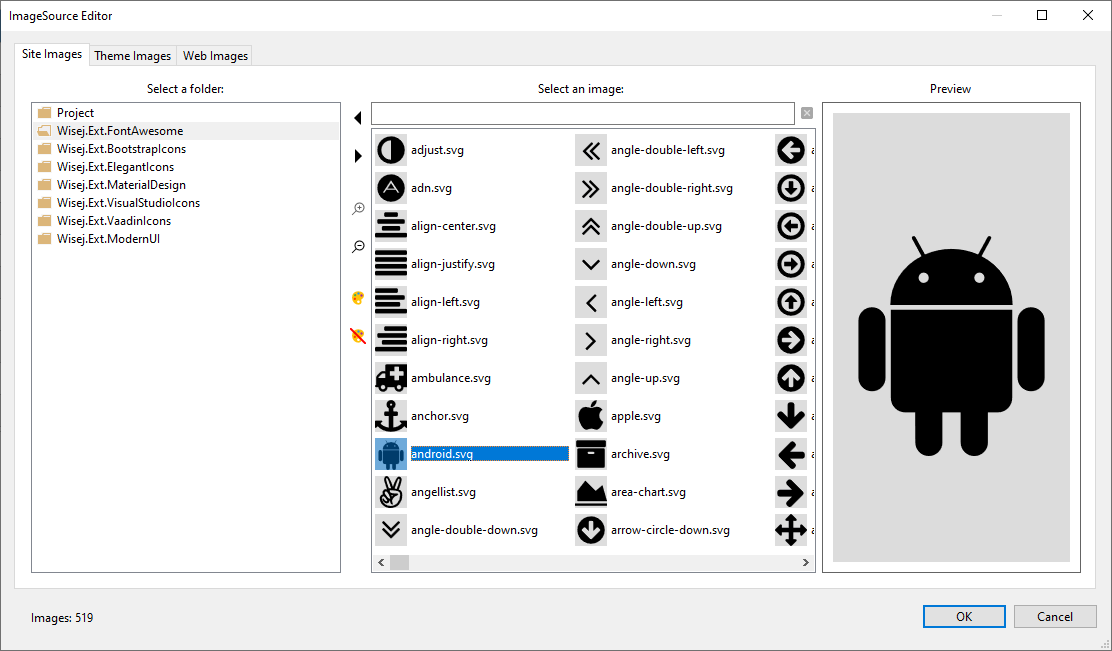This screenshot has width=1112, height=651.
Task: Select the Wisej.Ext.FontAwesome folder
Action: [120, 130]
